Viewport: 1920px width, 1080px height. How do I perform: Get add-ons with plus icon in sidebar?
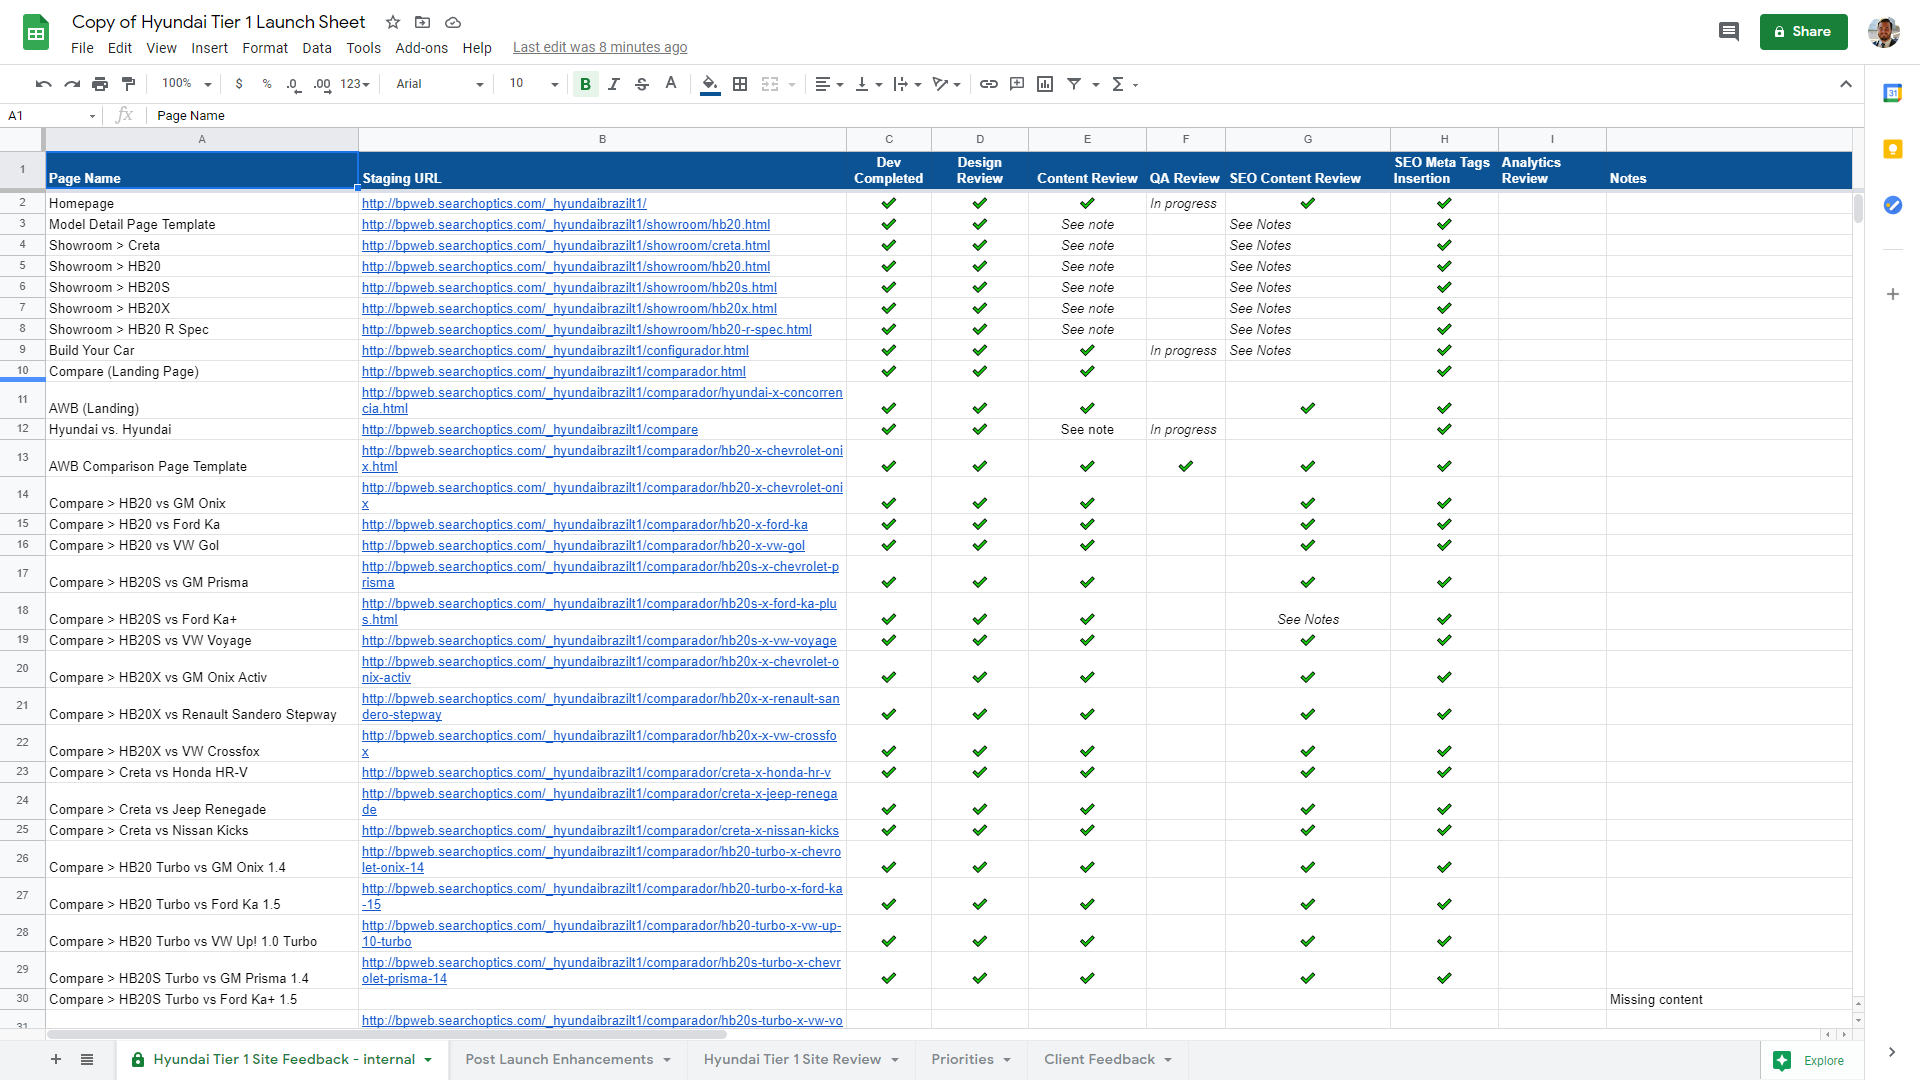click(1892, 294)
